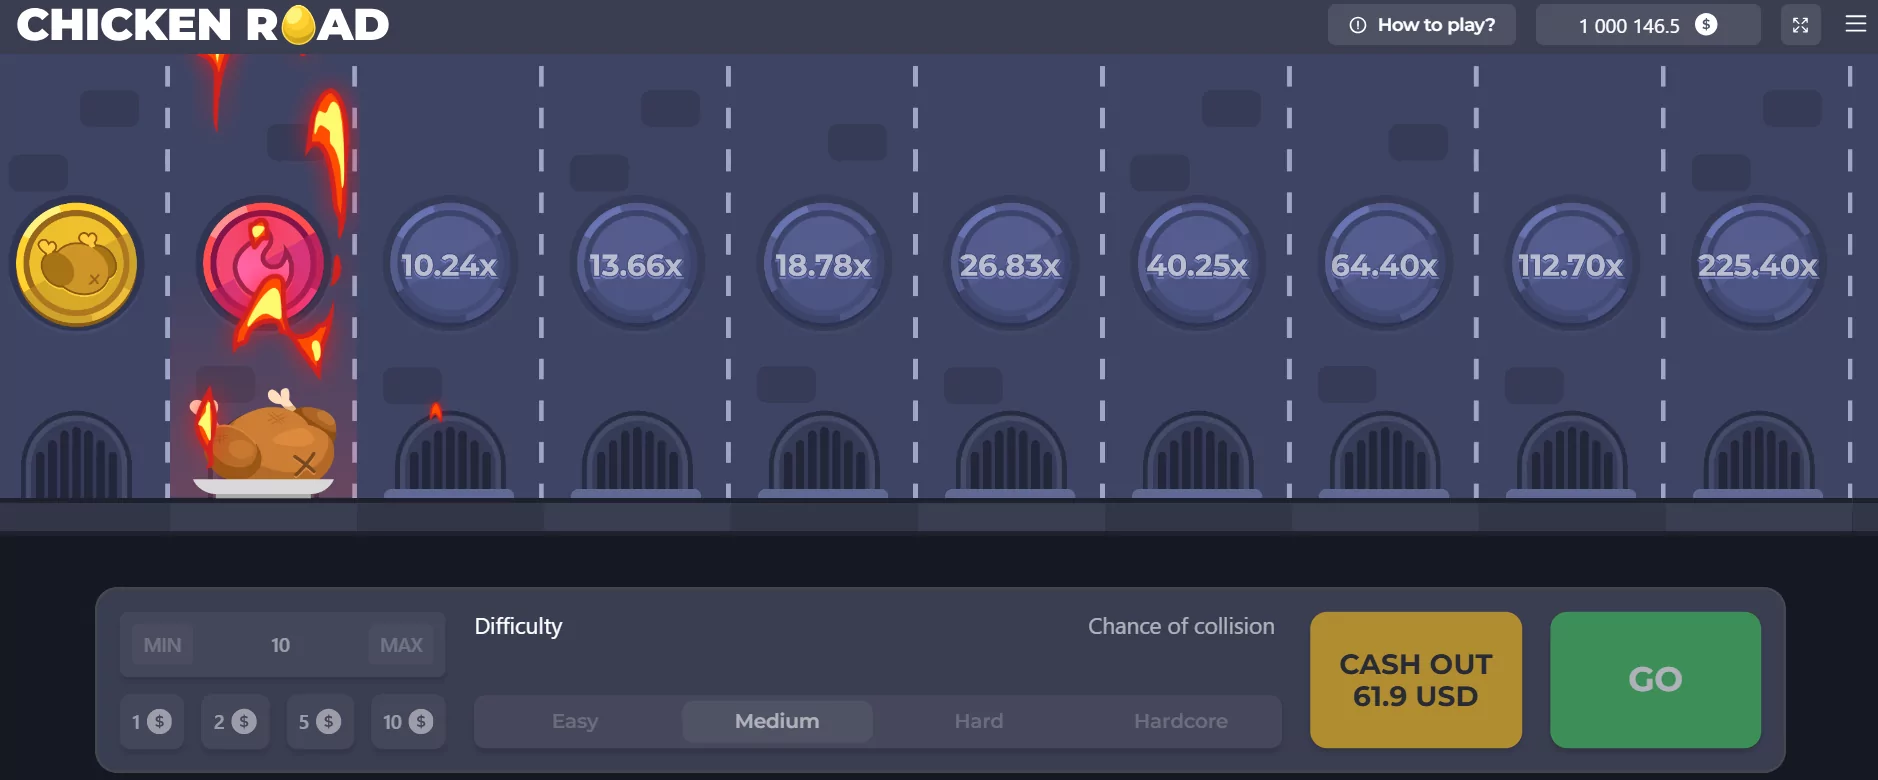Image resolution: width=1878 pixels, height=780 pixels.
Task: Open the hamburger menu
Action: click(1855, 24)
